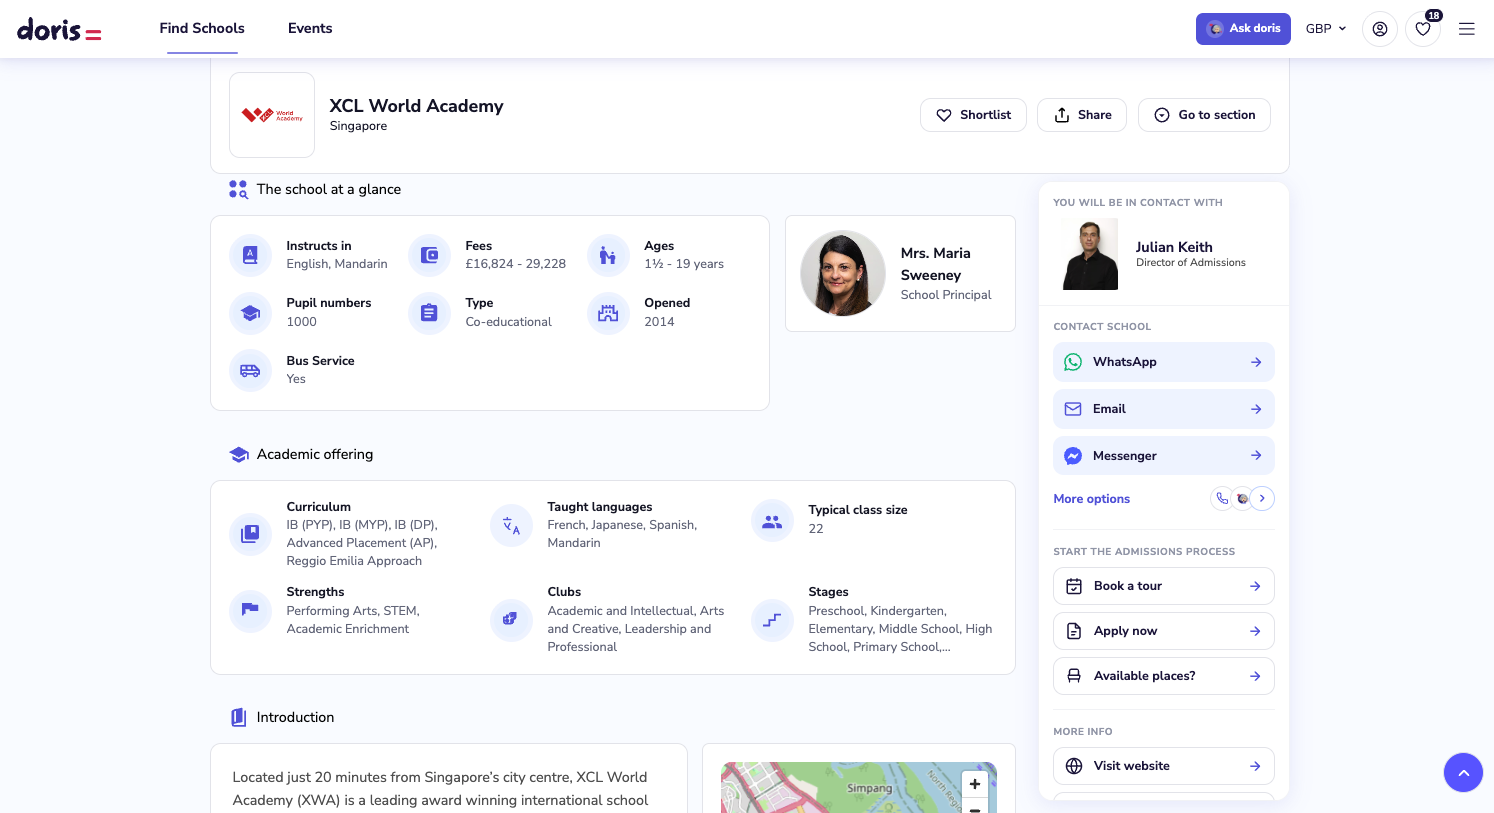Click the Ages icon
The height and width of the screenshot is (813, 1494).
(608, 255)
